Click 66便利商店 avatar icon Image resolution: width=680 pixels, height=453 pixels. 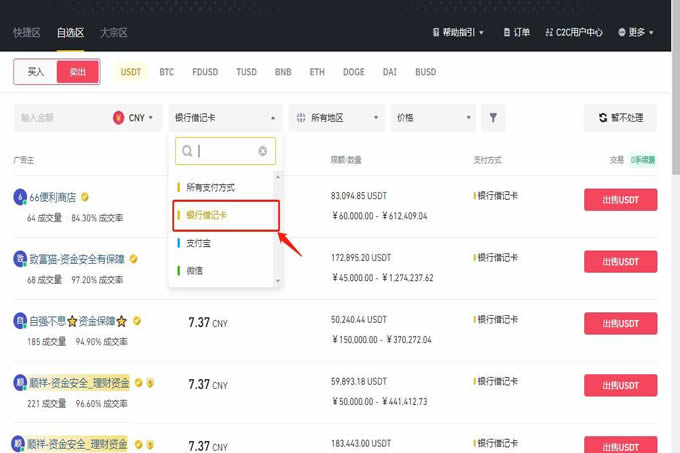(x=20, y=197)
